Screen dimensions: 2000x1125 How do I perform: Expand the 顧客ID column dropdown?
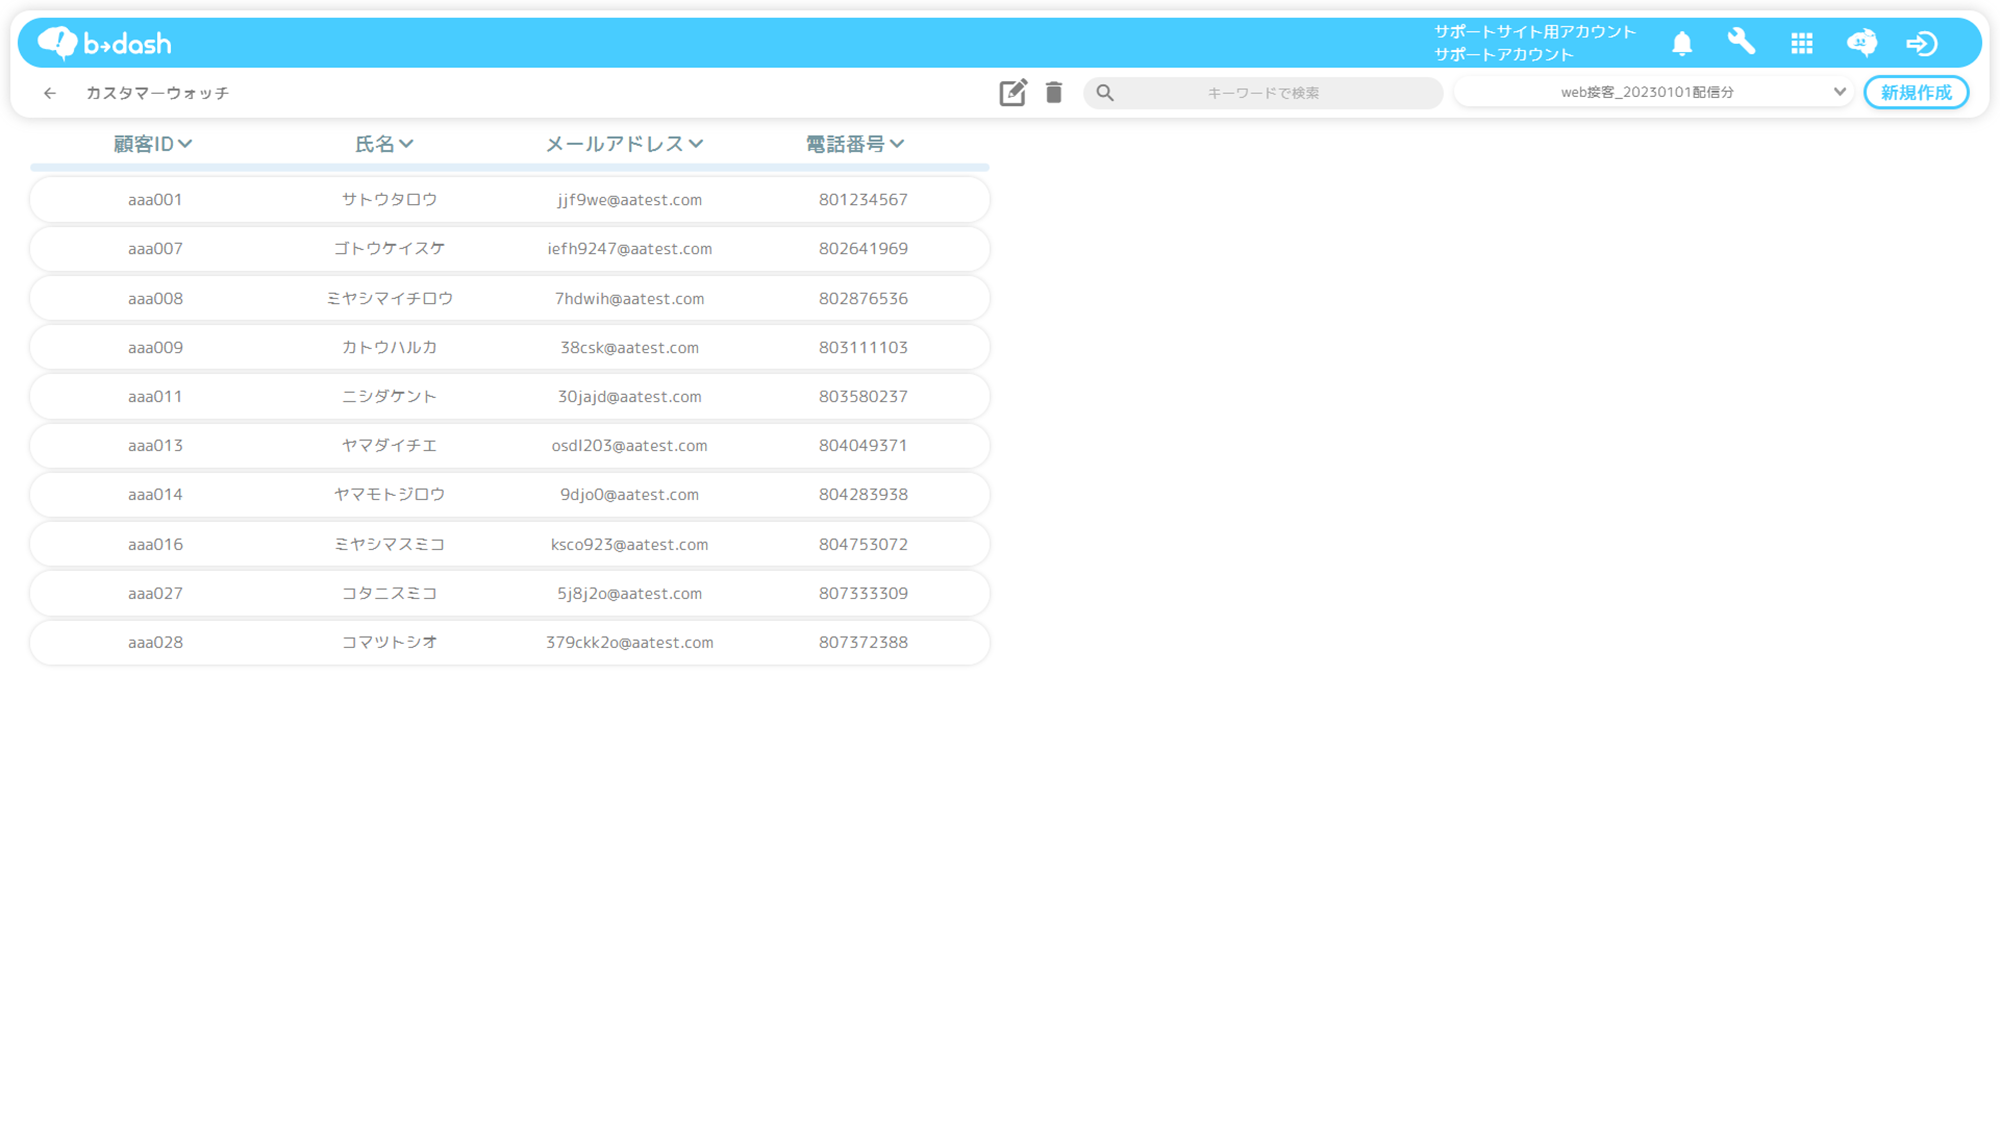point(185,144)
